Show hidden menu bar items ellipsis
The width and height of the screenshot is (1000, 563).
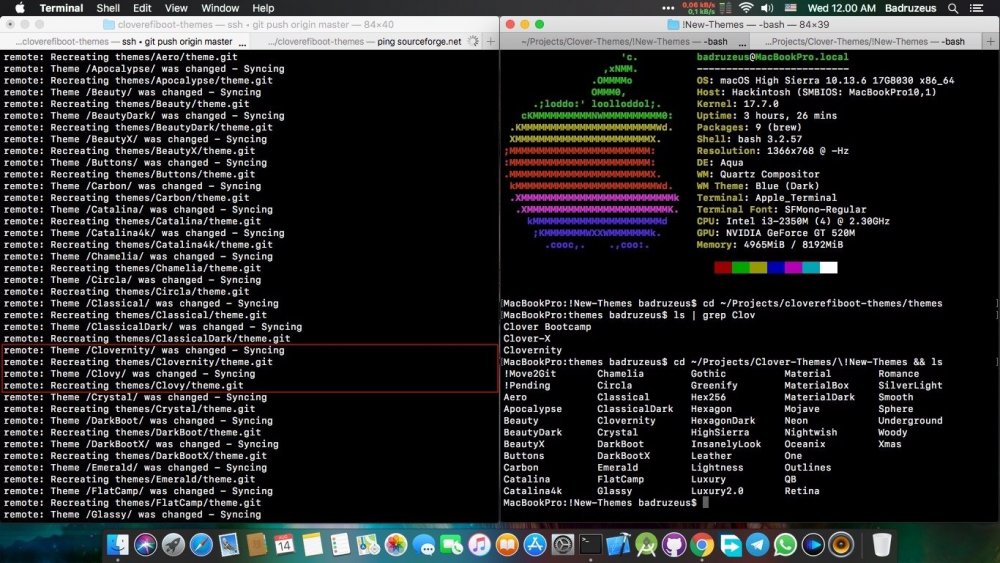(668, 8)
